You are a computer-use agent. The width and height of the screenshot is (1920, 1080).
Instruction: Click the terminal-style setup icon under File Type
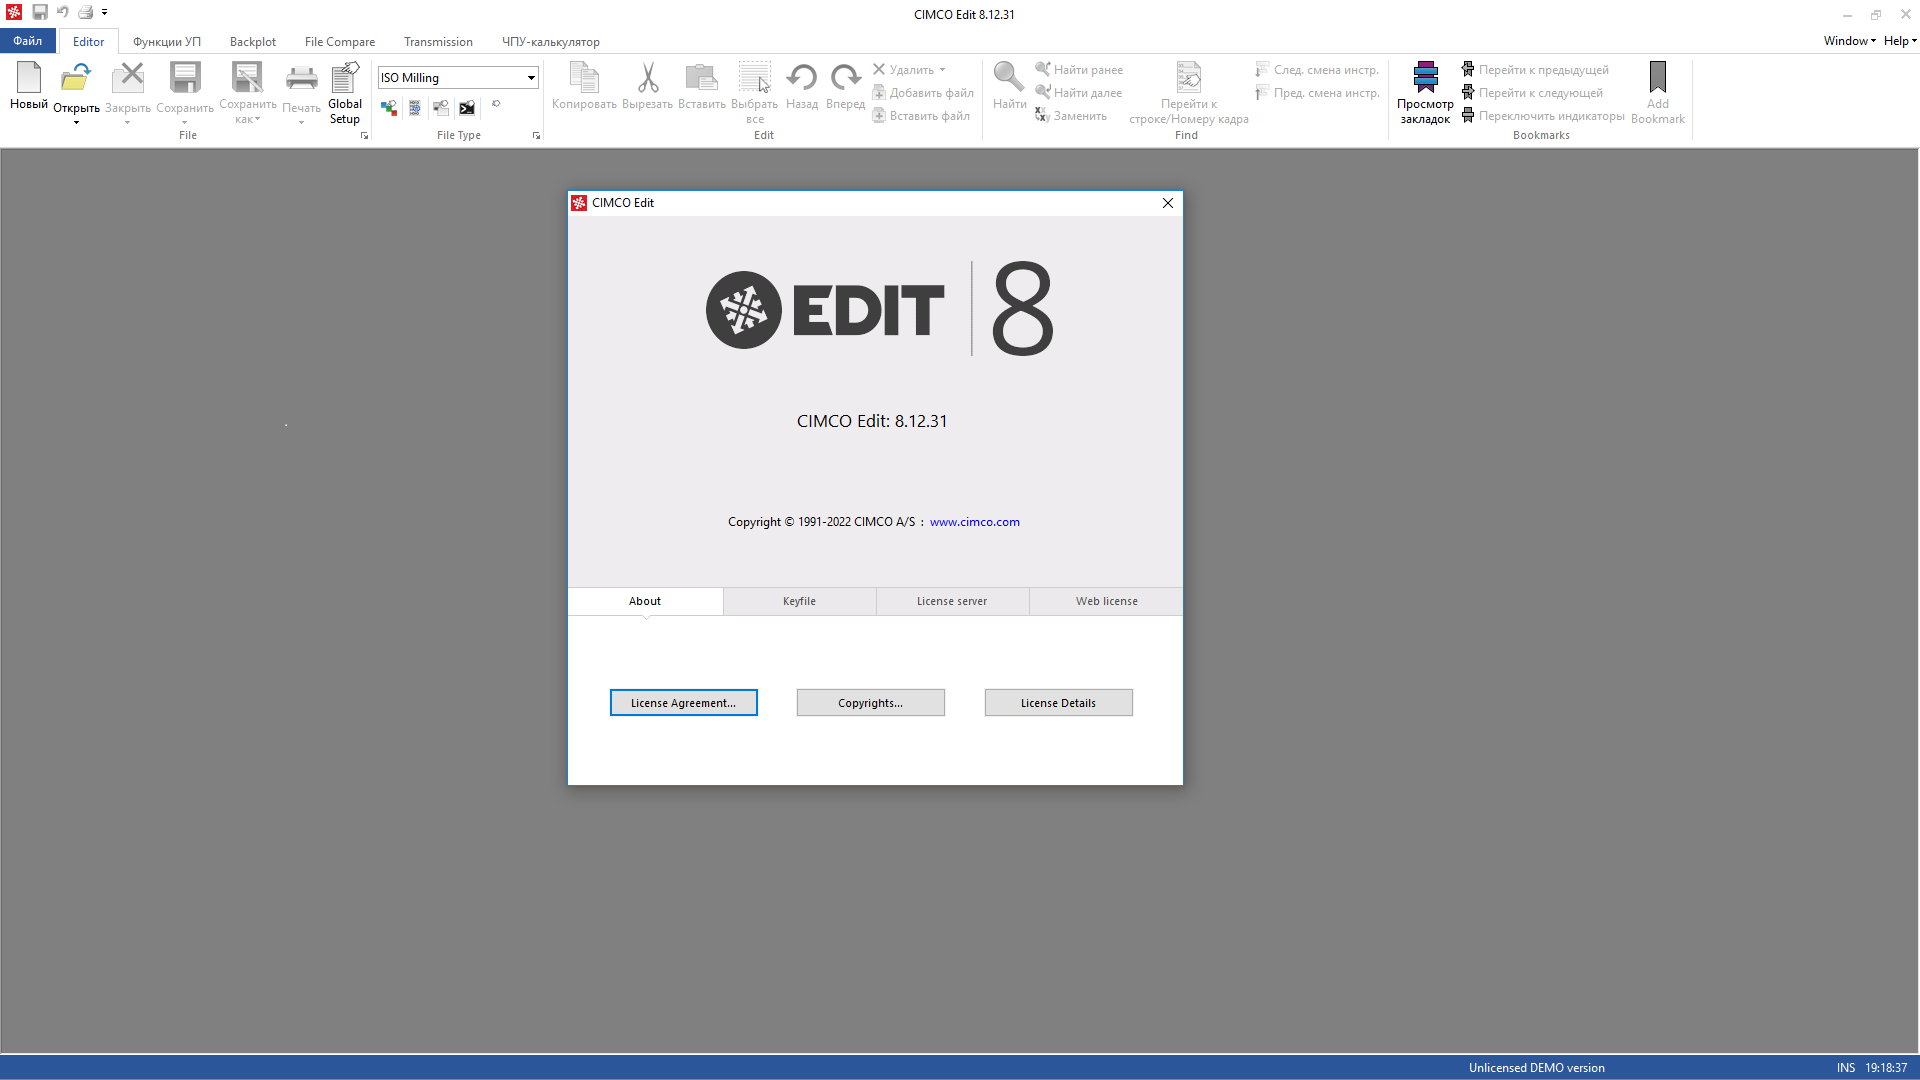(467, 108)
